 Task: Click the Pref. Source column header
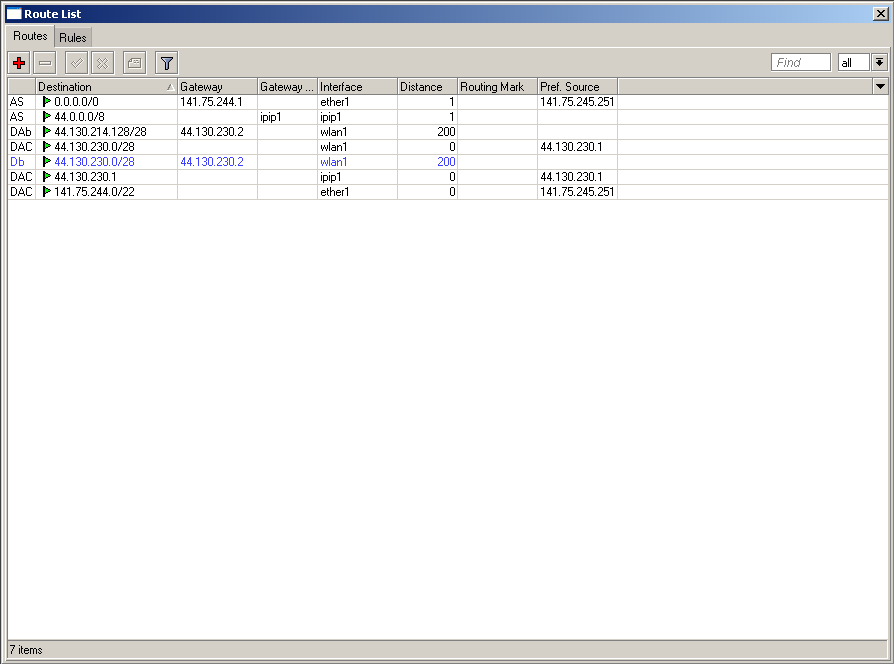click(x=576, y=87)
